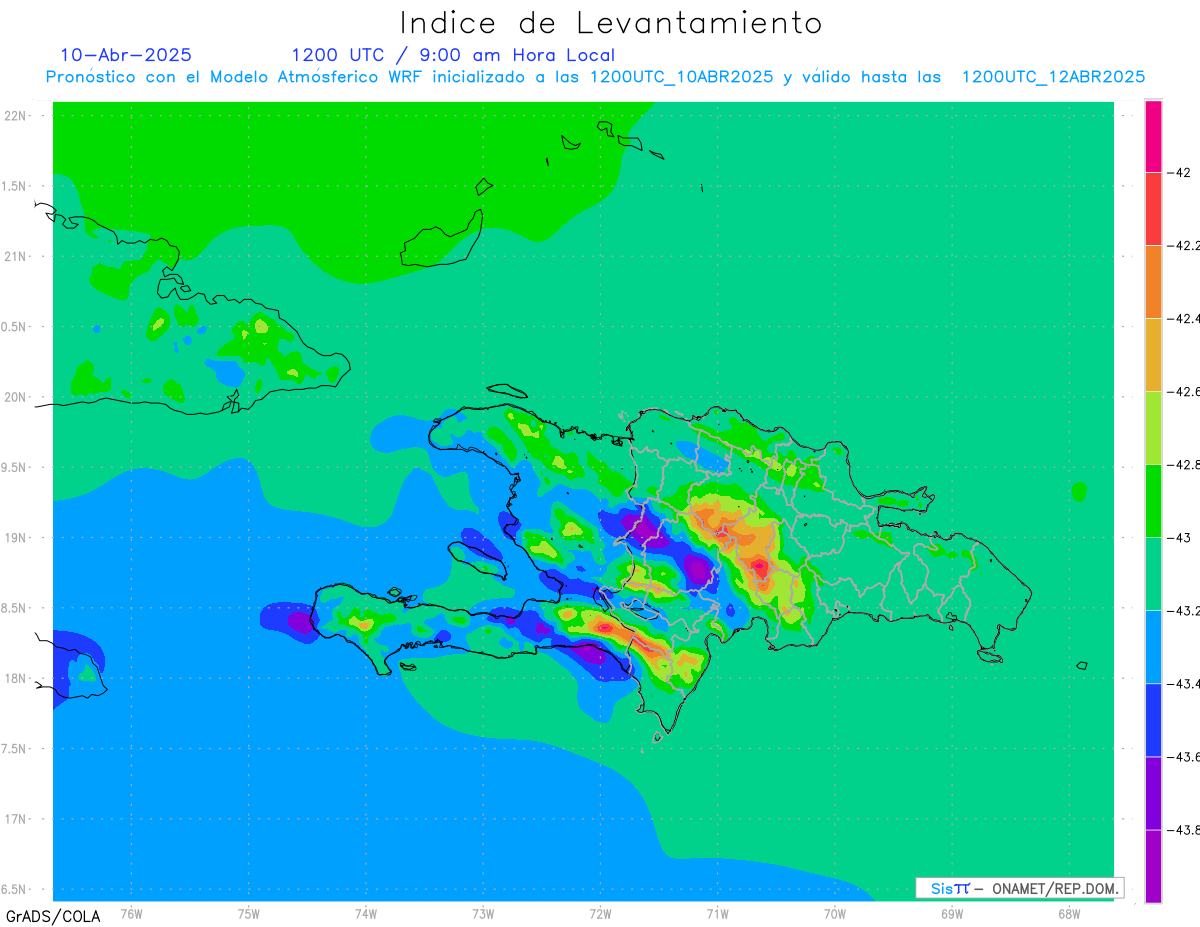1200x927 pixels.
Task: Click the '72W' longitude label
Action: [x=601, y=913]
